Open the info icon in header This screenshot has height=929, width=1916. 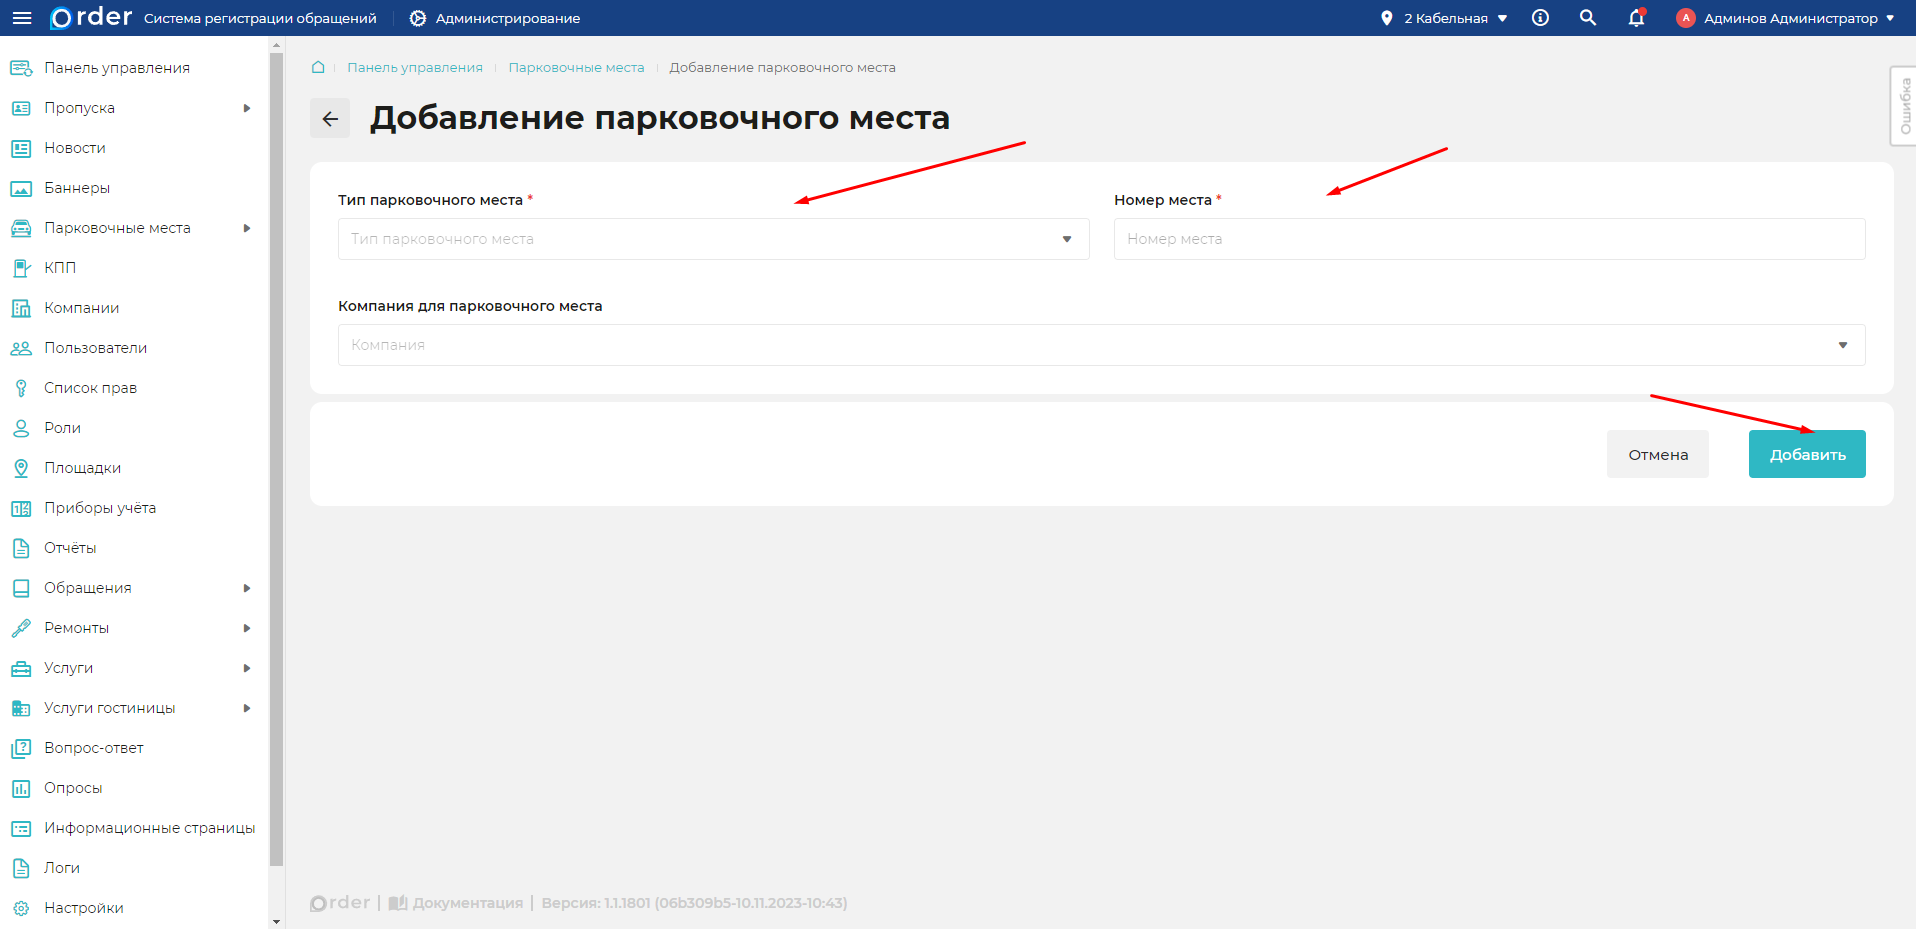coord(1539,17)
